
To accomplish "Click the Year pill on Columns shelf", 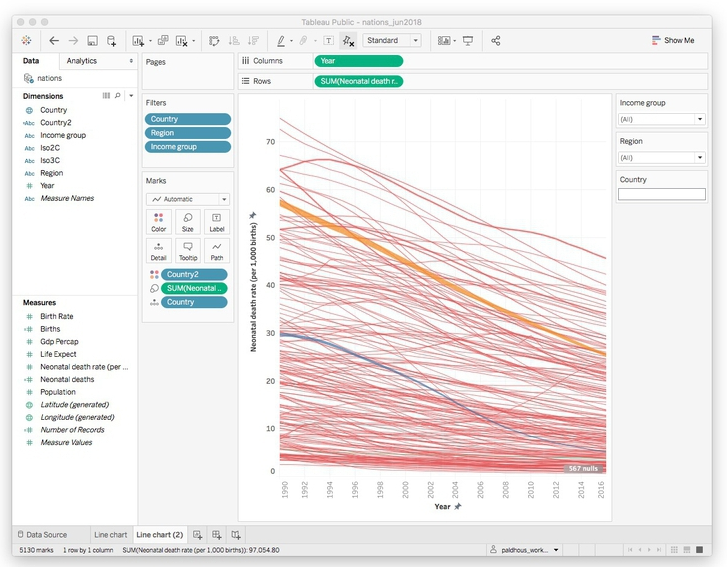I will [358, 61].
